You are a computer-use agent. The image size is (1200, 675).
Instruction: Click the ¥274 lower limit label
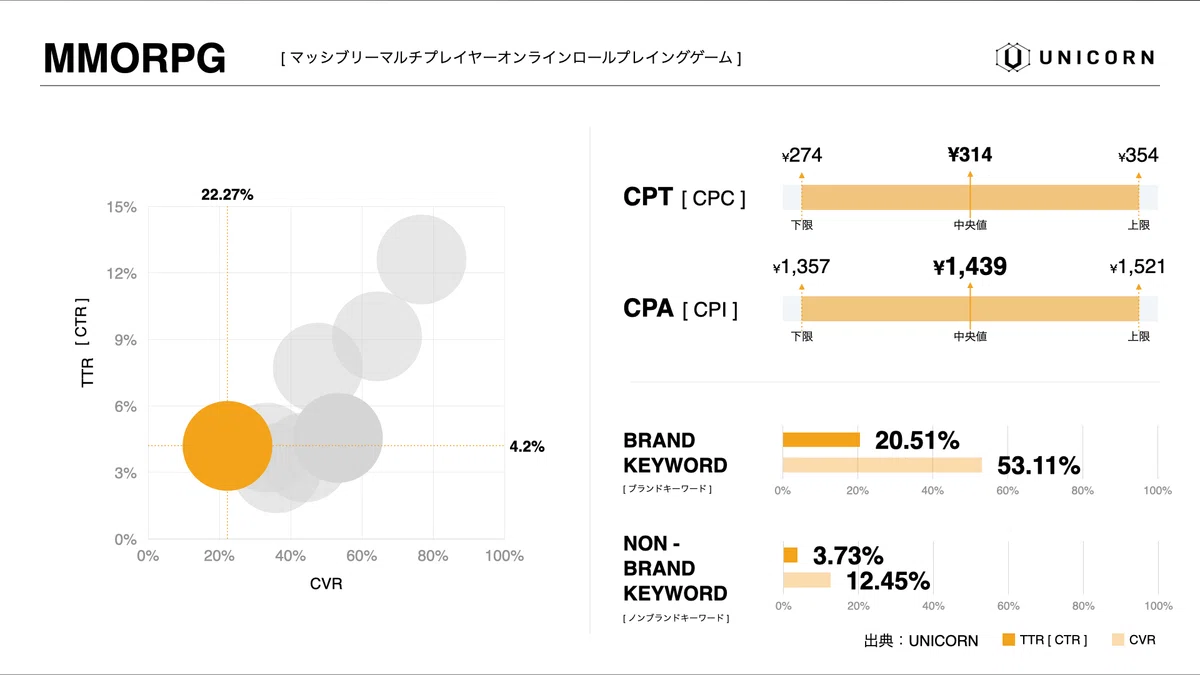coord(802,155)
